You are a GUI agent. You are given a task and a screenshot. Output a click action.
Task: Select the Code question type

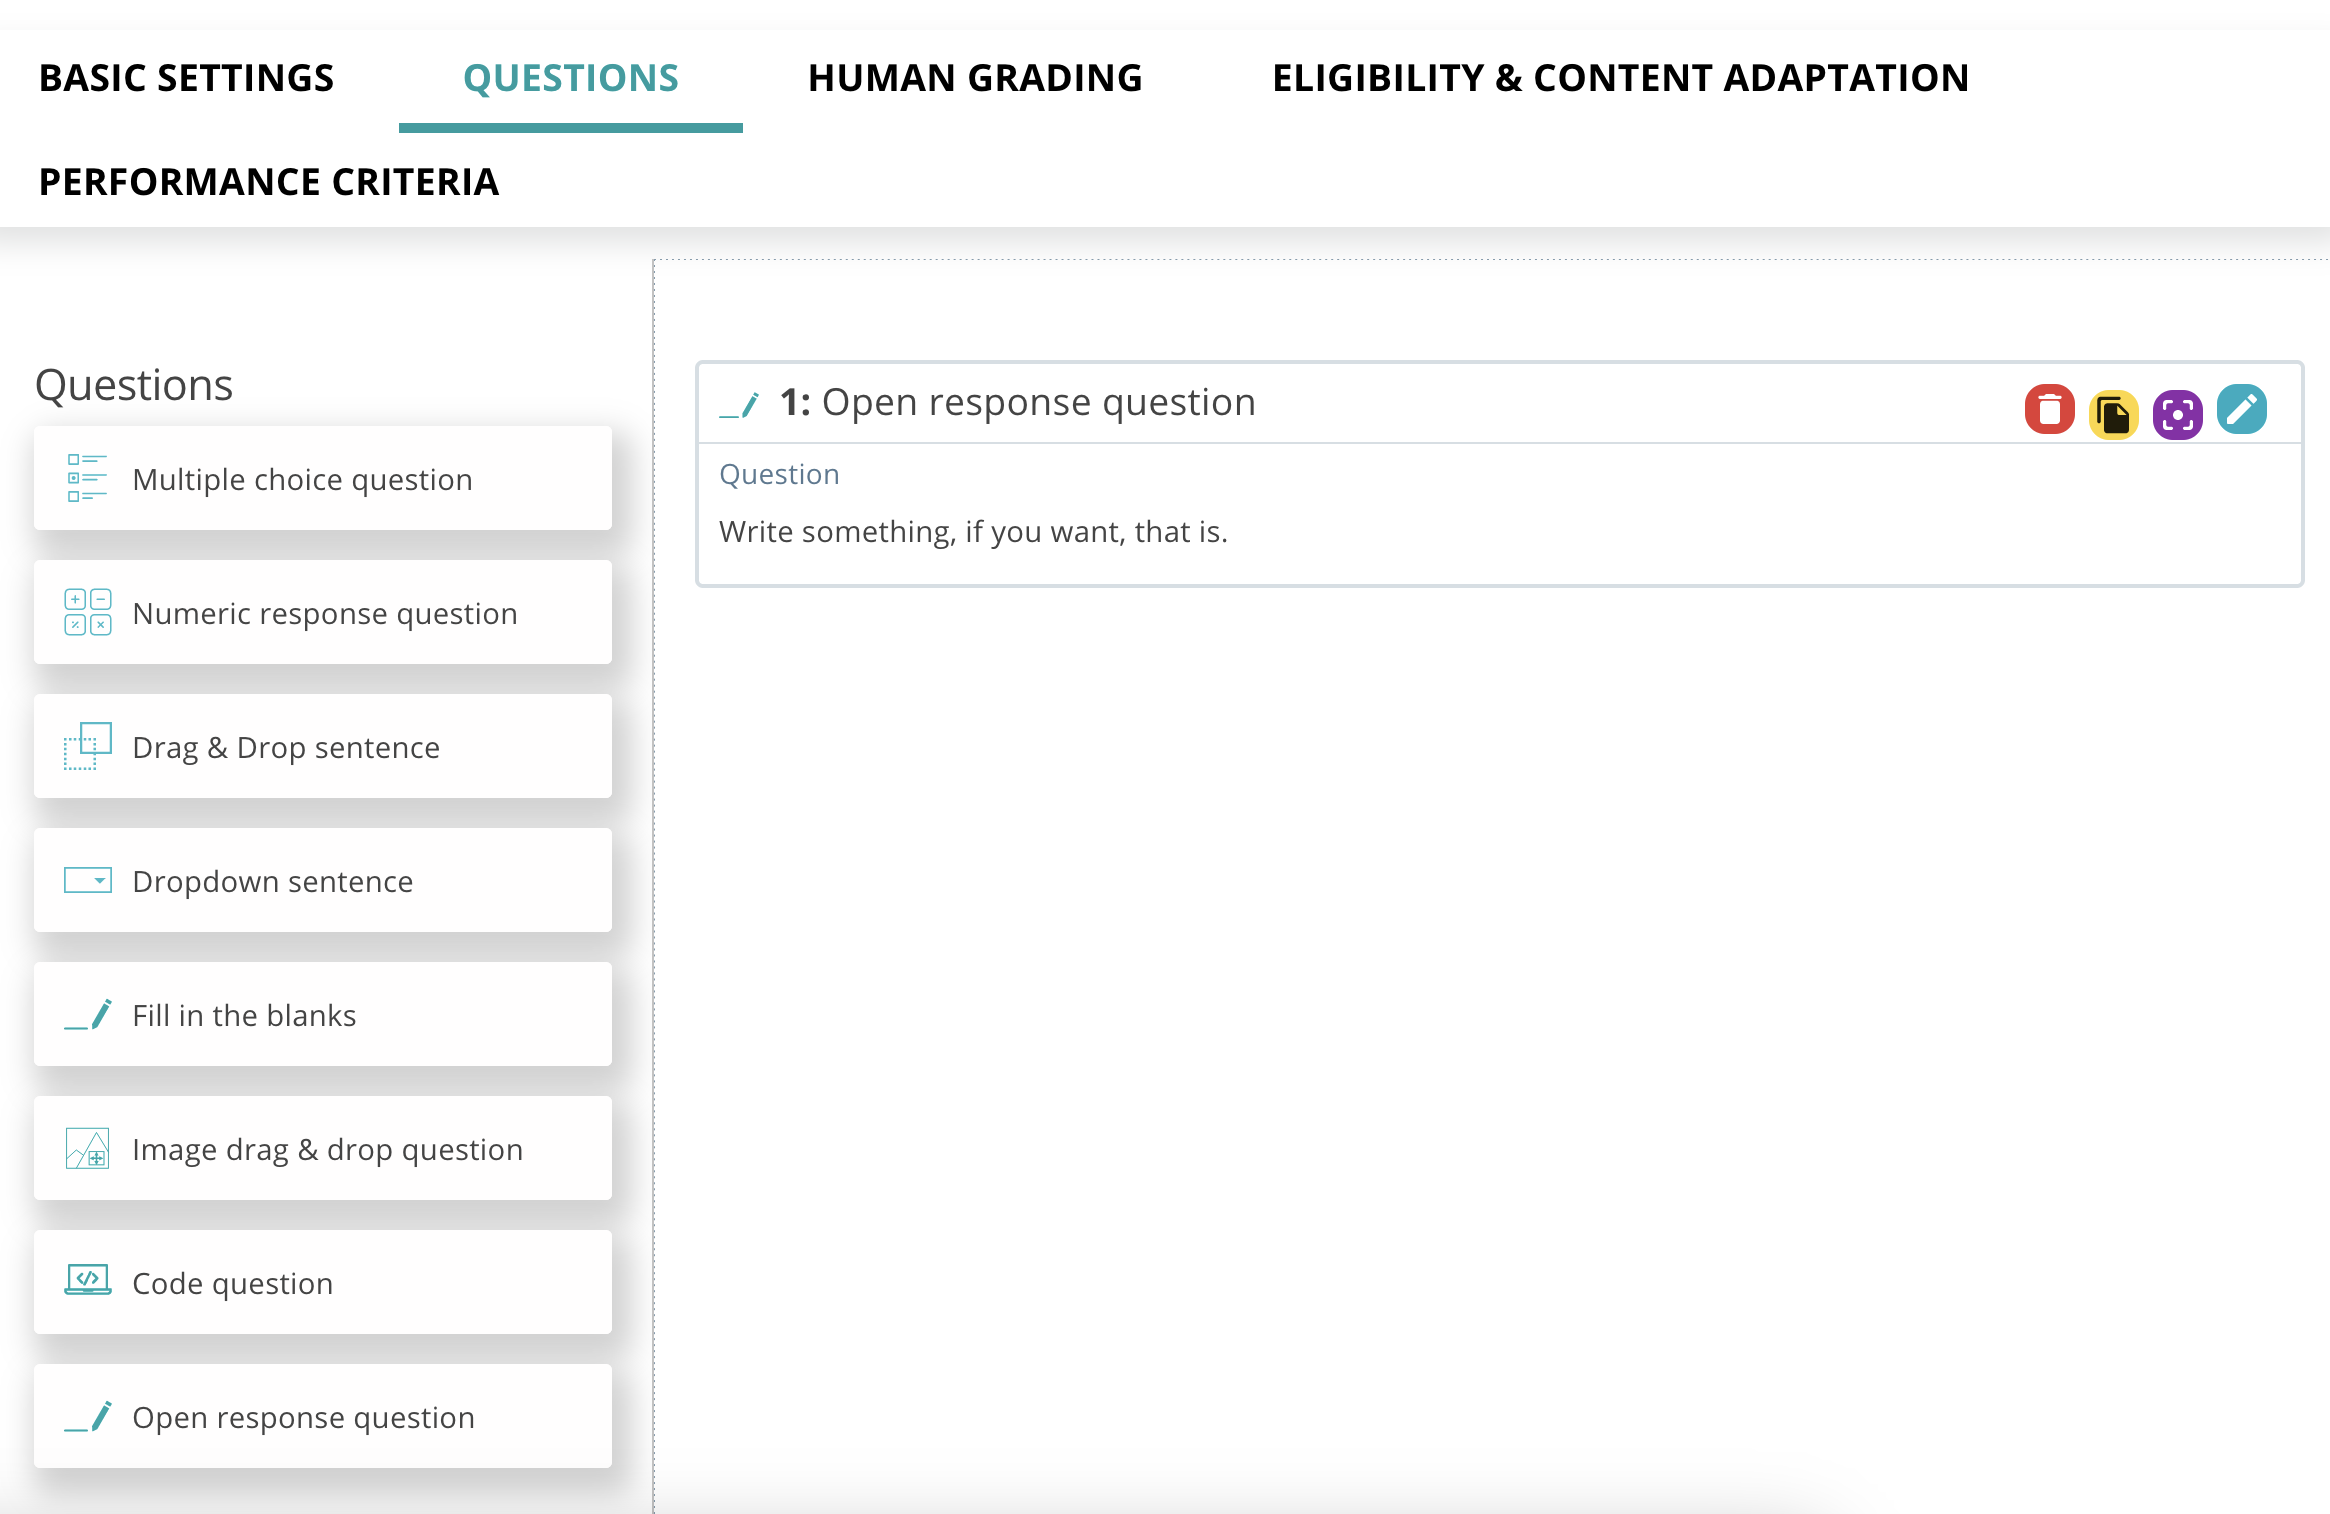click(323, 1283)
